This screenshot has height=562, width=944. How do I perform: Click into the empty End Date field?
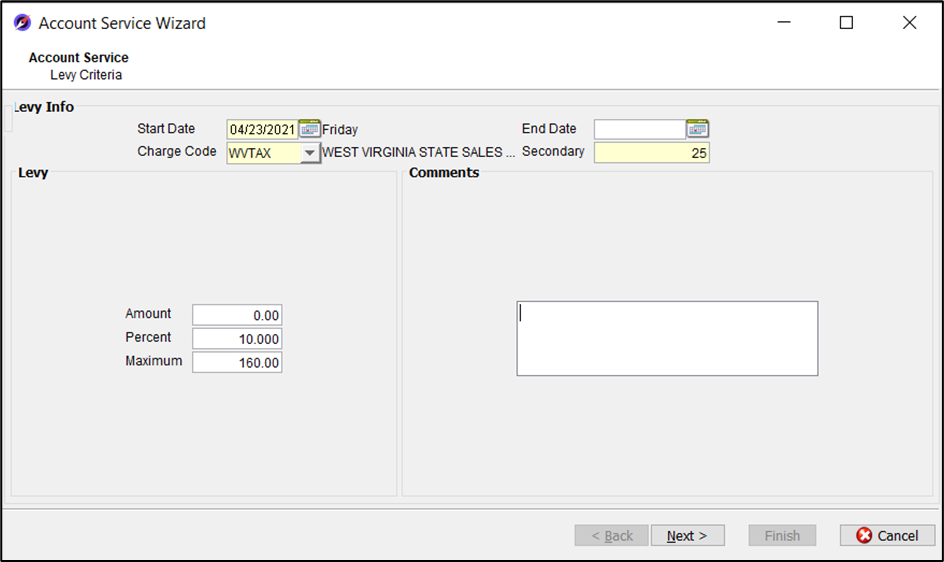[639, 129]
